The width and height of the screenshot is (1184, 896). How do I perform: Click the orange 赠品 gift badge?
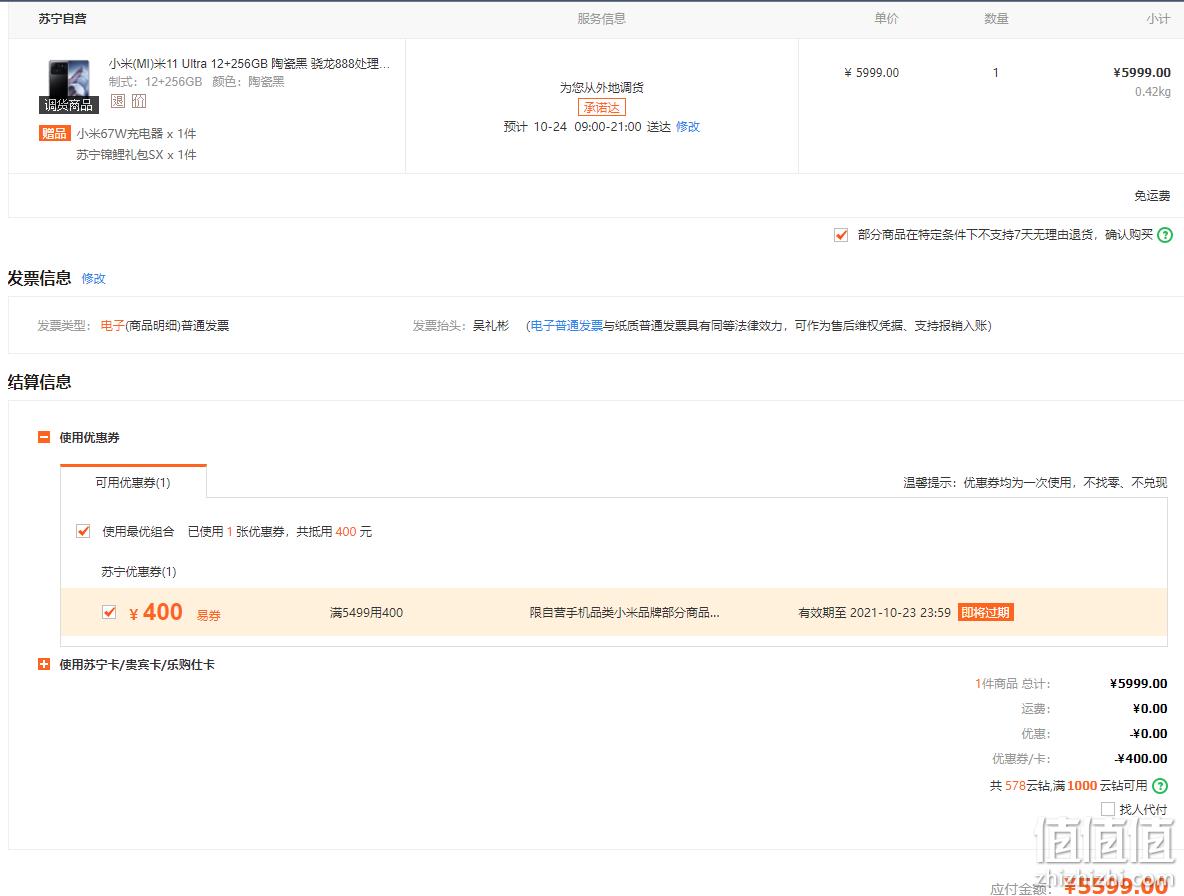tap(54, 134)
